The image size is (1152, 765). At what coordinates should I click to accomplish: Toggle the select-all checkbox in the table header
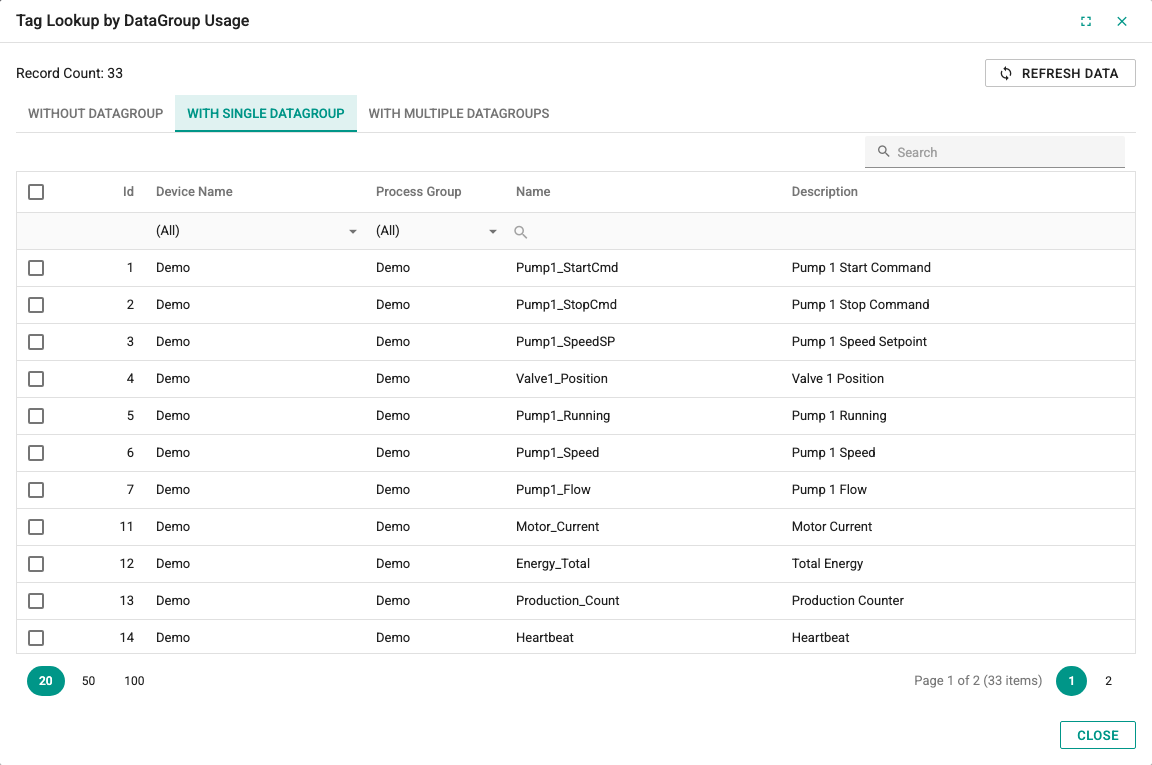[x=36, y=192]
